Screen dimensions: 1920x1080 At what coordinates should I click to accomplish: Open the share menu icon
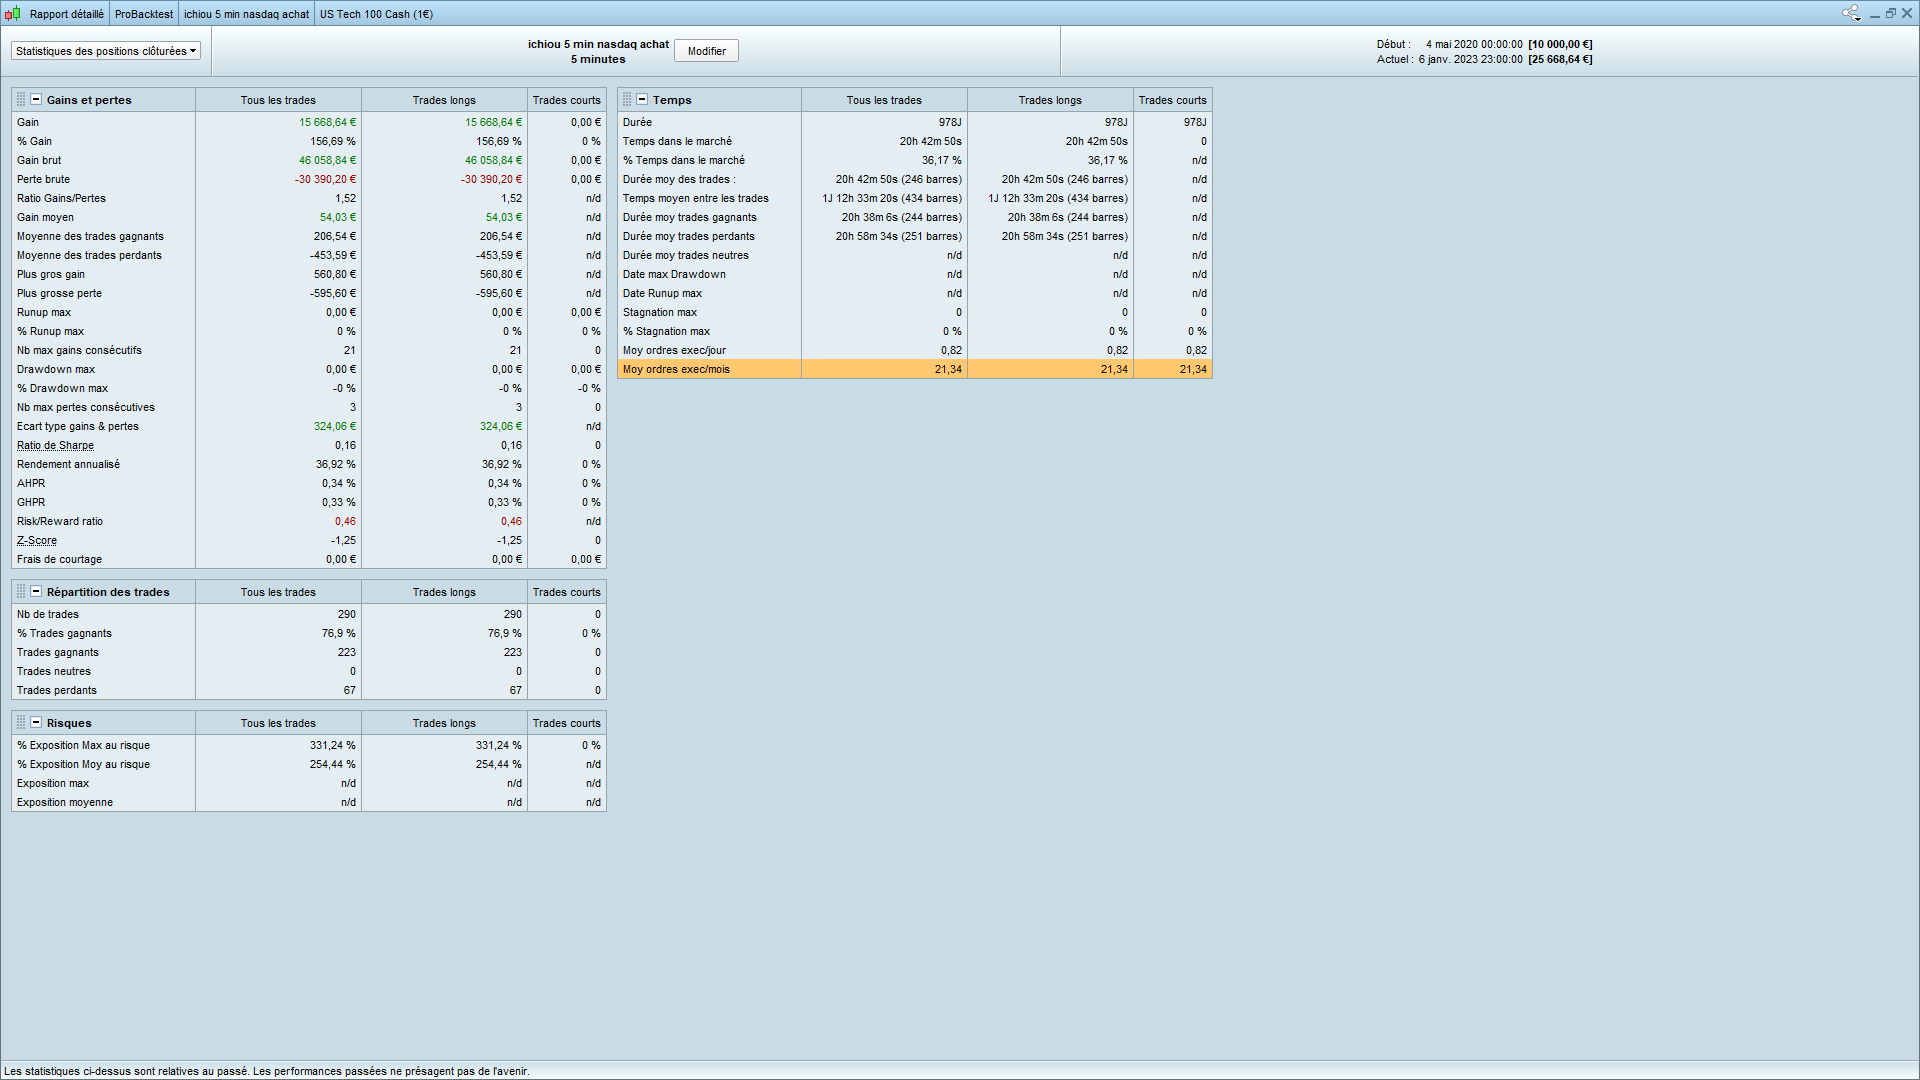[x=1851, y=13]
